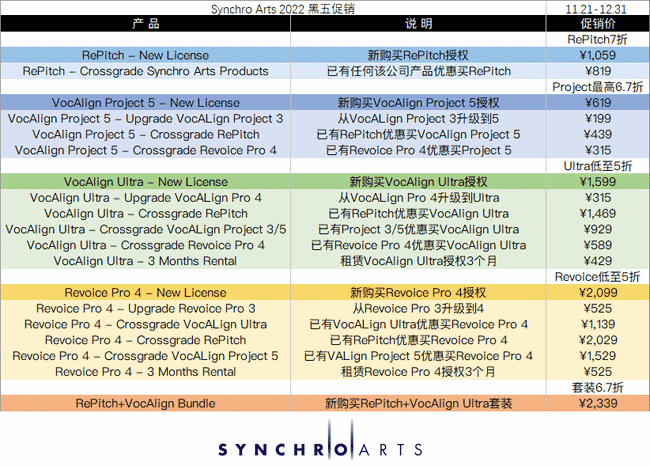
Task: Click the '促销价' column header
Action: tap(597, 23)
